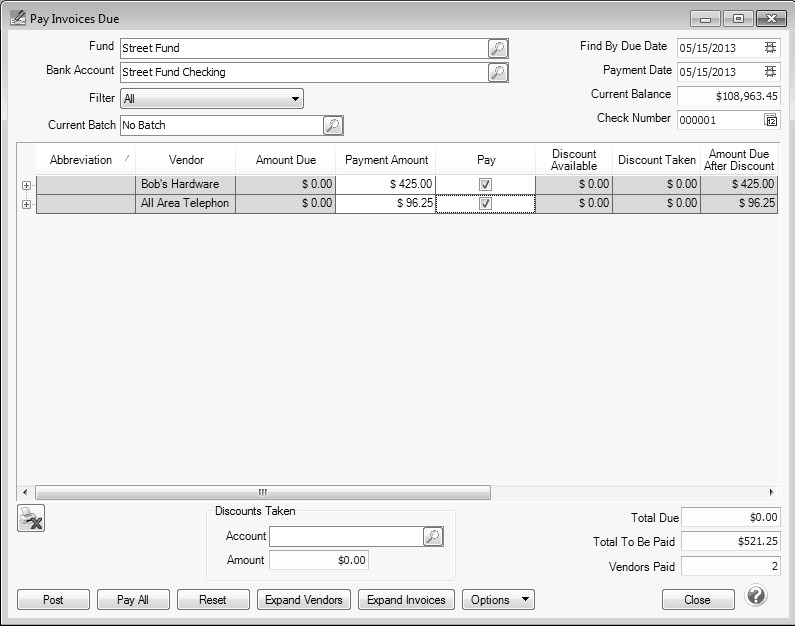The width and height of the screenshot is (795, 626).
Task: Click the Check Number lookup icon
Action: point(770,119)
